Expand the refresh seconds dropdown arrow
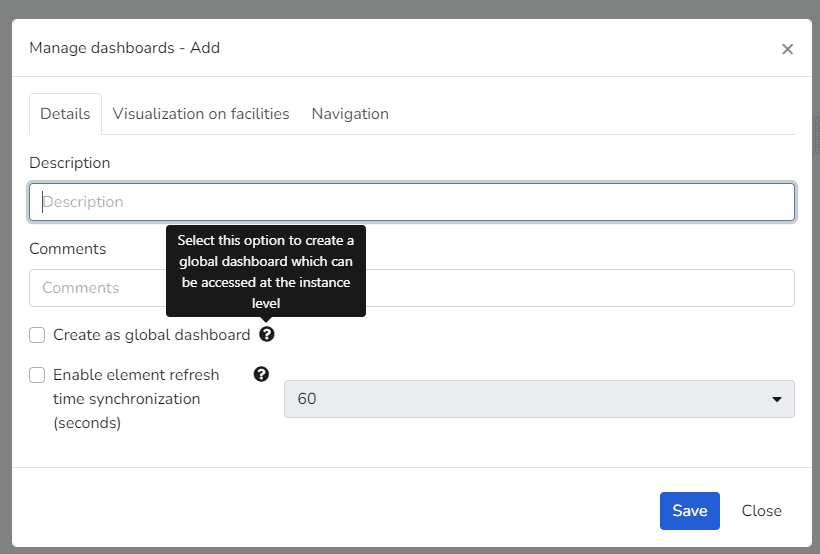This screenshot has height=554, width=820. coord(776,399)
